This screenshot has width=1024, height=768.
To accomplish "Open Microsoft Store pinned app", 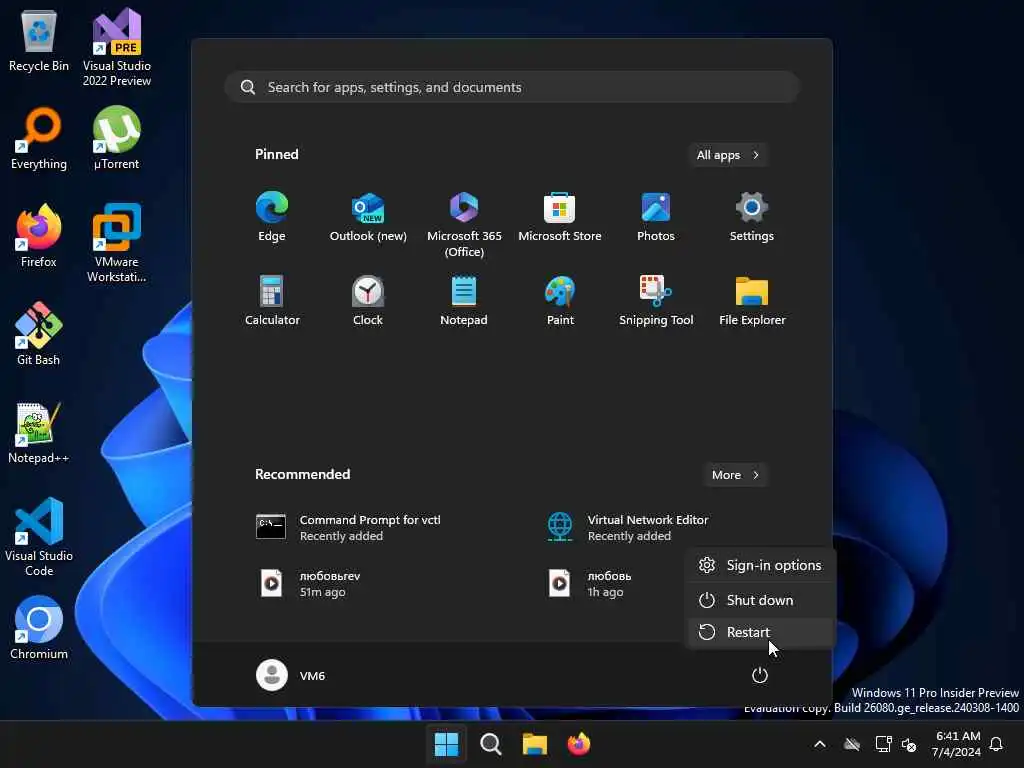I will (x=560, y=217).
